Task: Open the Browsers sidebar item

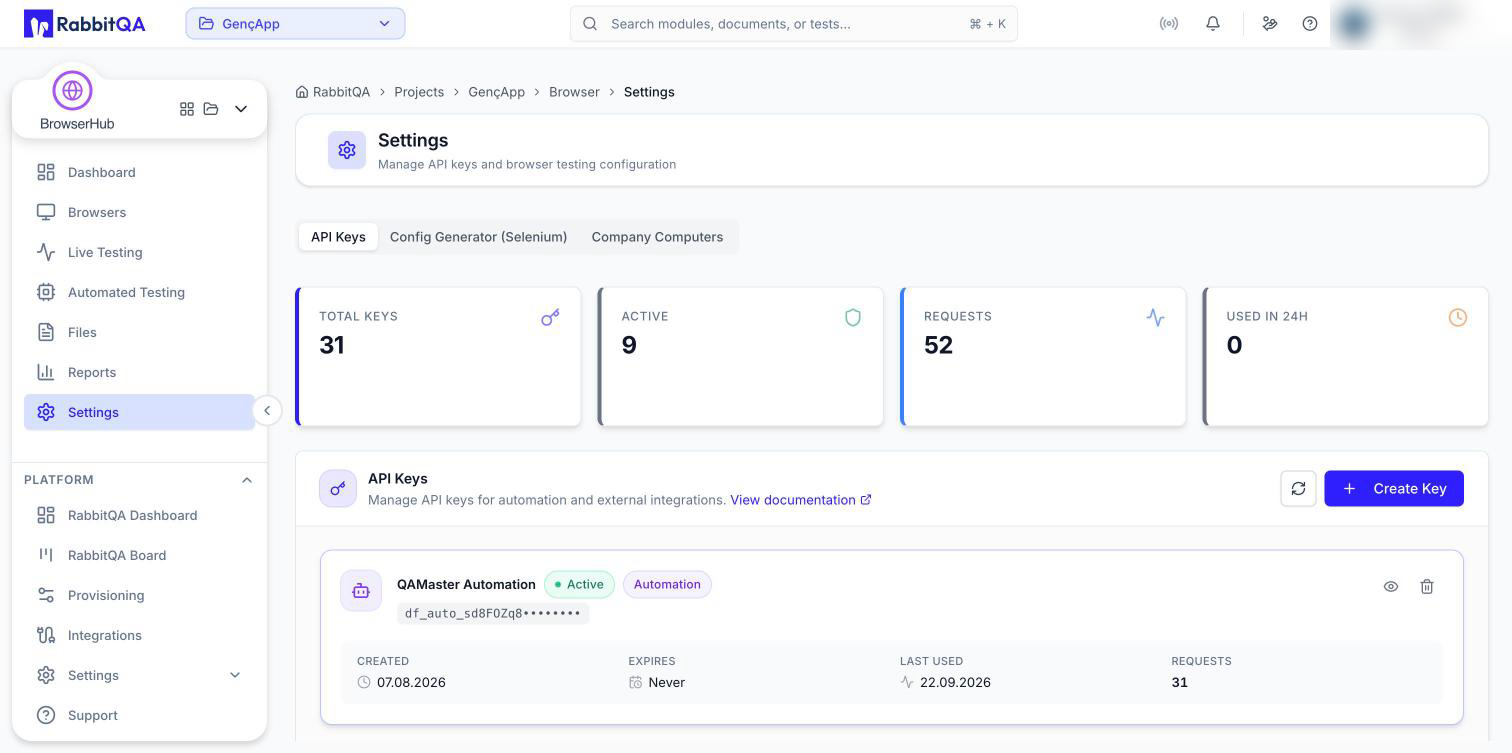Action: (x=139, y=212)
